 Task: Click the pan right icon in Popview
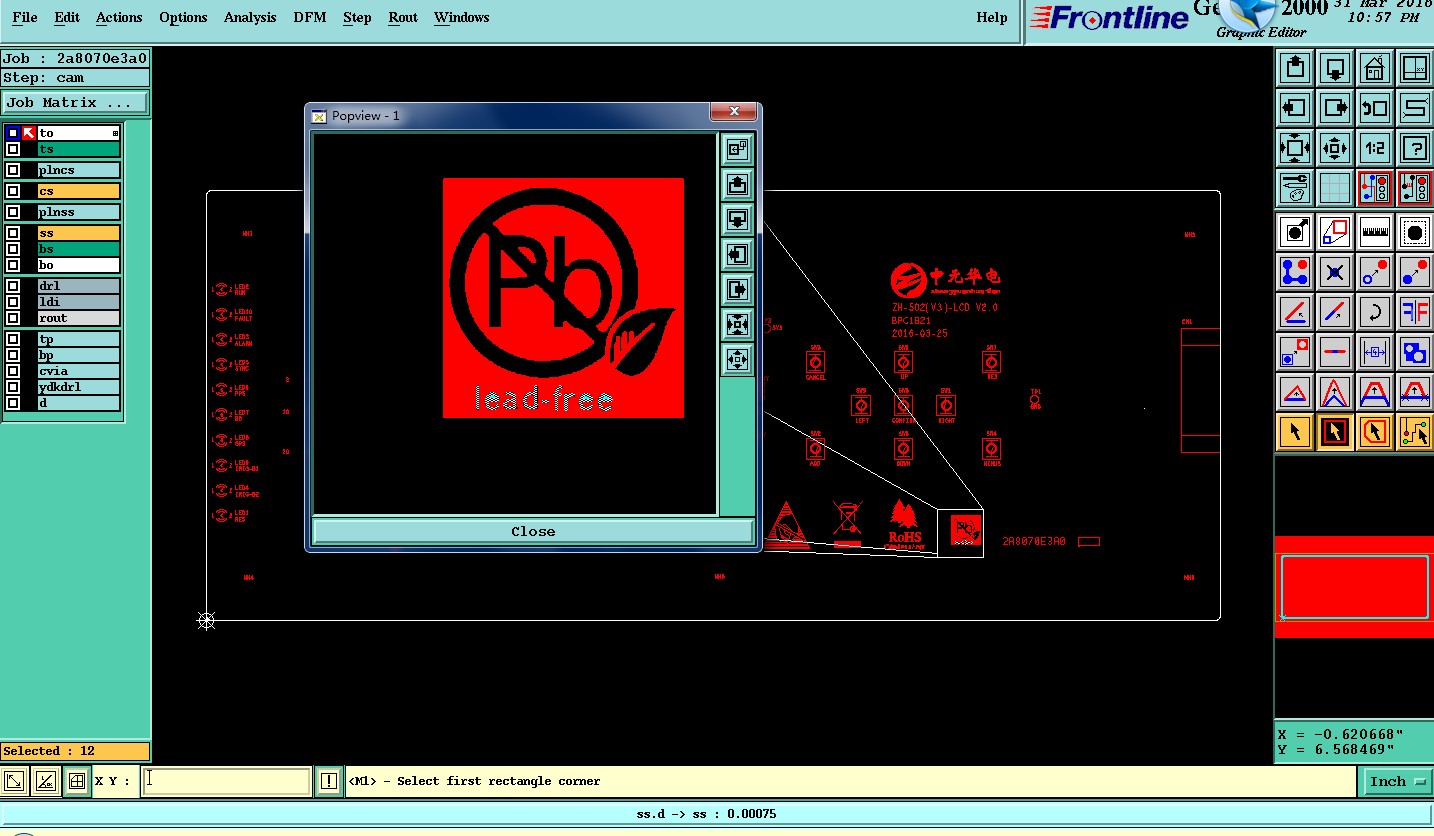coord(737,289)
